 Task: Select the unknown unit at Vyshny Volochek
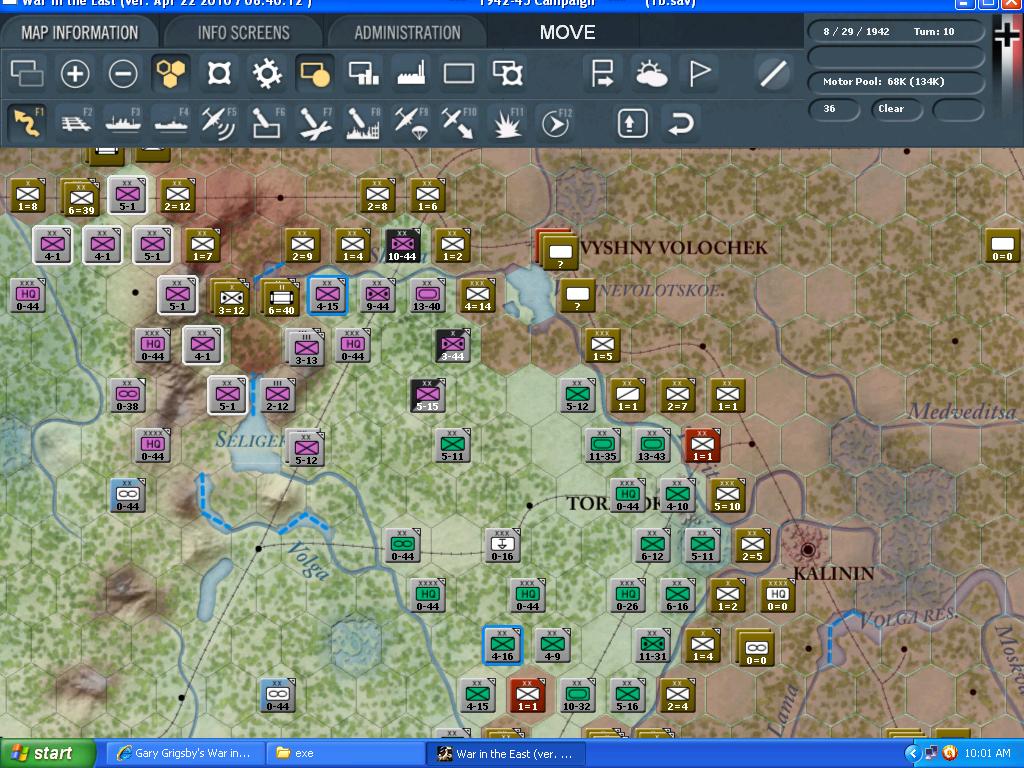[559, 251]
